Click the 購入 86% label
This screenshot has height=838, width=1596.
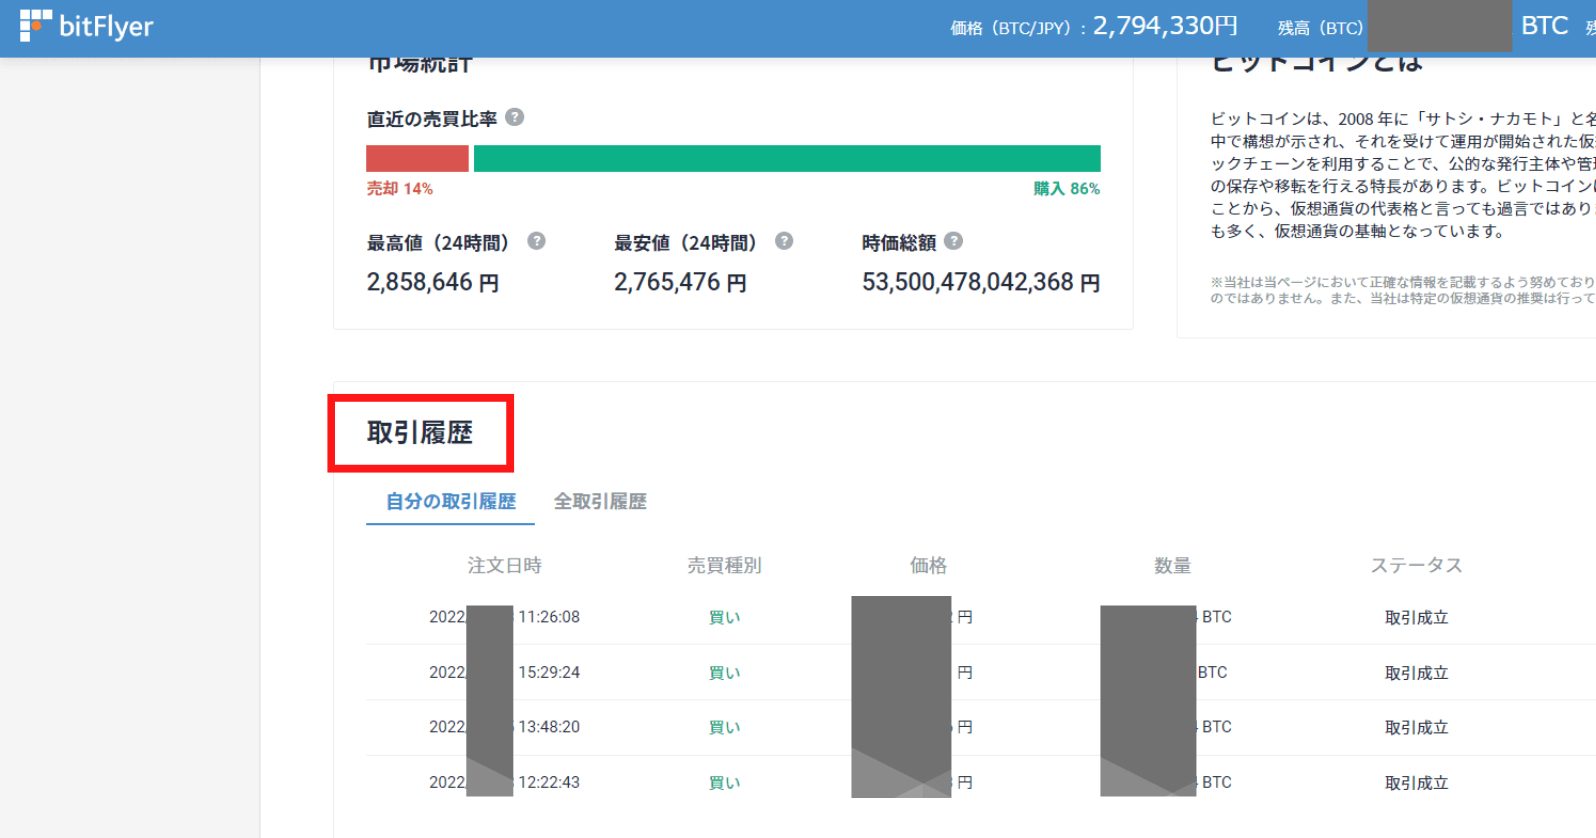tap(1067, 188)
